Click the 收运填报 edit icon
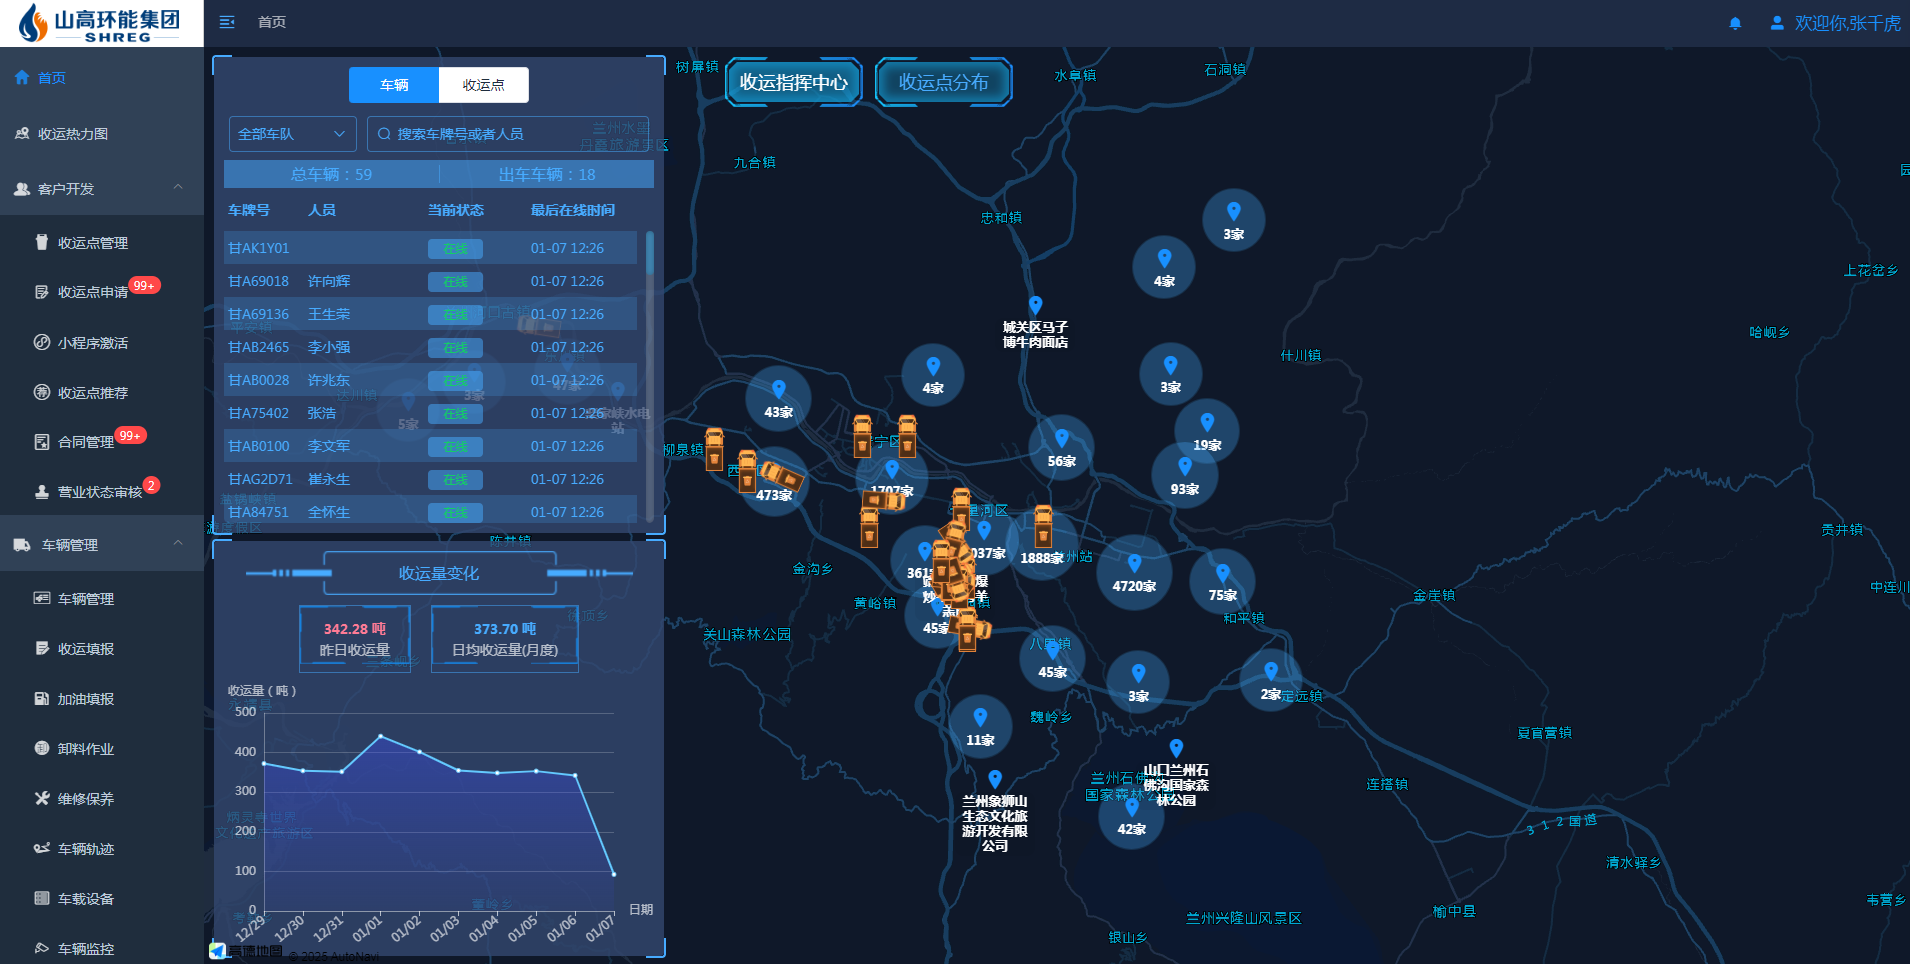The width and height of the screenshot is (1910, 964). coord(42,648)
